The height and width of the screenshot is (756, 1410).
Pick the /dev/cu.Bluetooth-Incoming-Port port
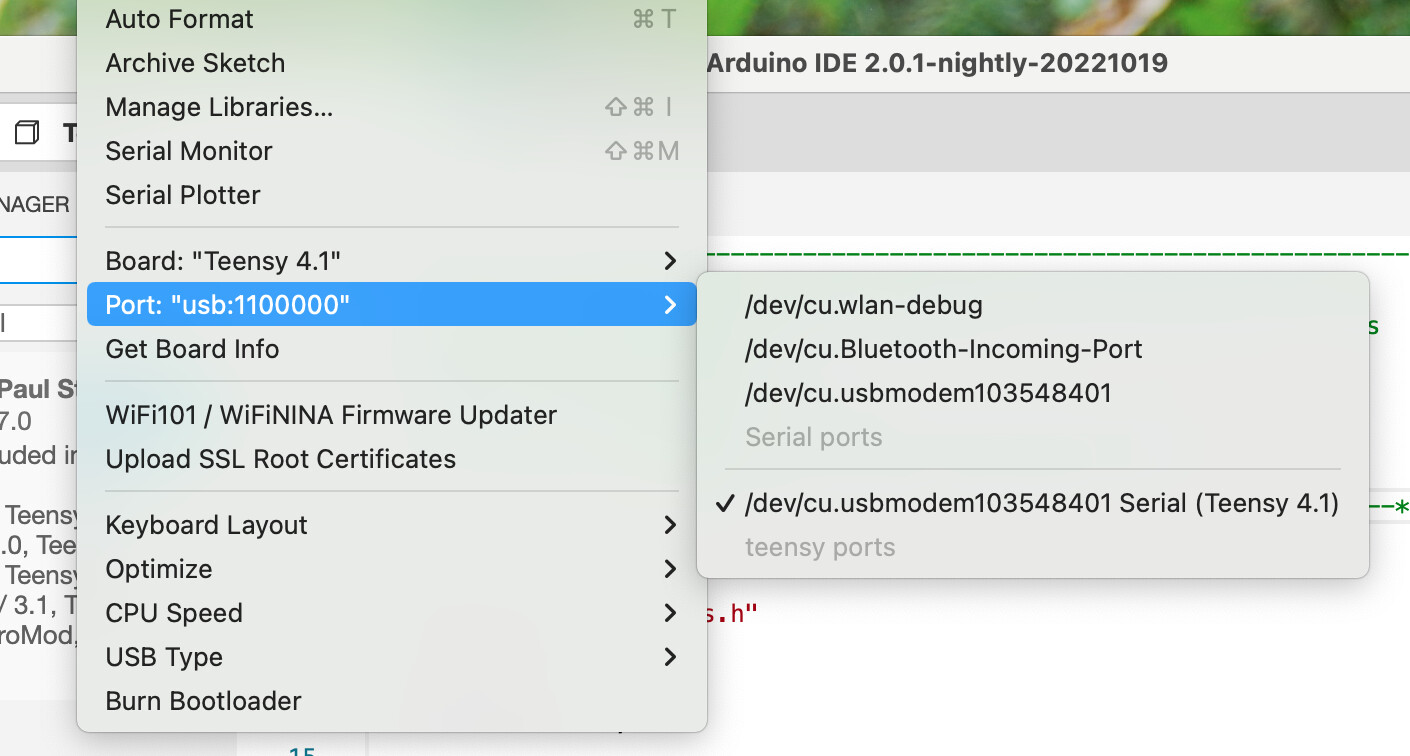[x=943, y=349]
